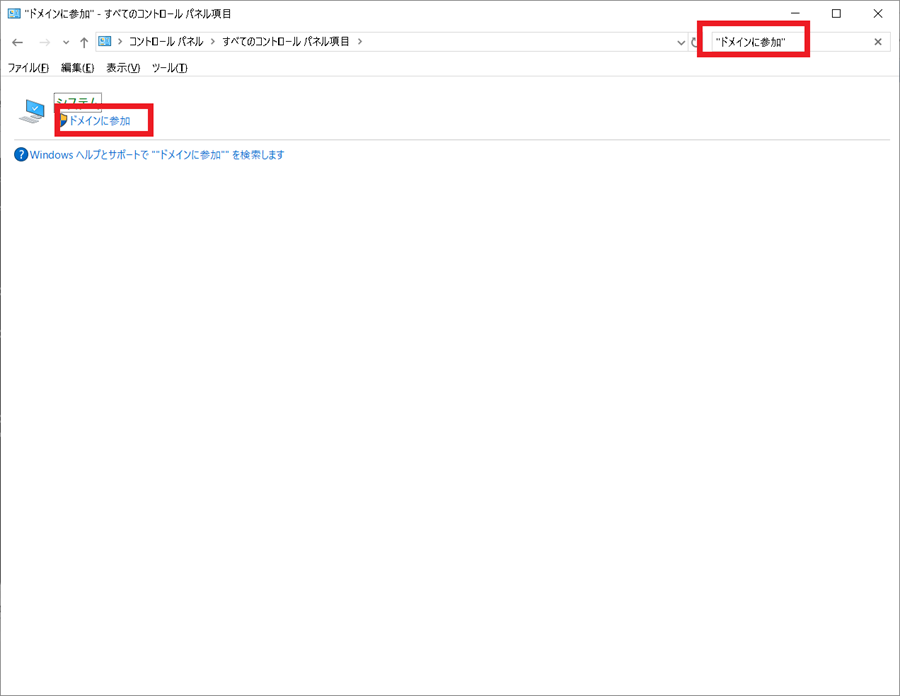Navigate back using the back arrow

16,42
